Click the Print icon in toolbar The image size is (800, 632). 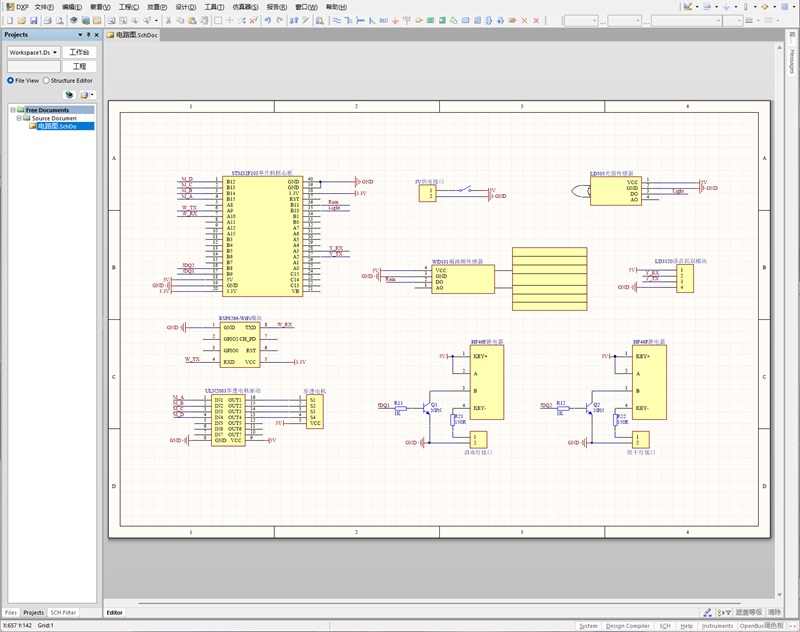point(48,20)
